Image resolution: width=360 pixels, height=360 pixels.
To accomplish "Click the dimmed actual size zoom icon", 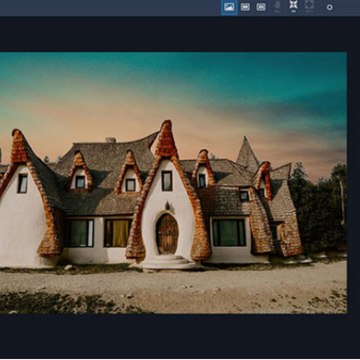I will click(x=309, y=6).
